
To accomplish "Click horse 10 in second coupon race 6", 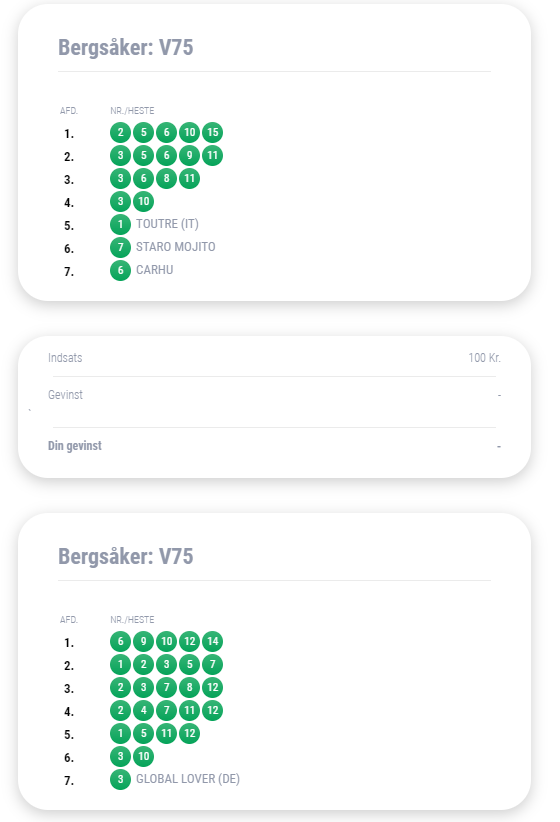I will [x=143, y=756].
